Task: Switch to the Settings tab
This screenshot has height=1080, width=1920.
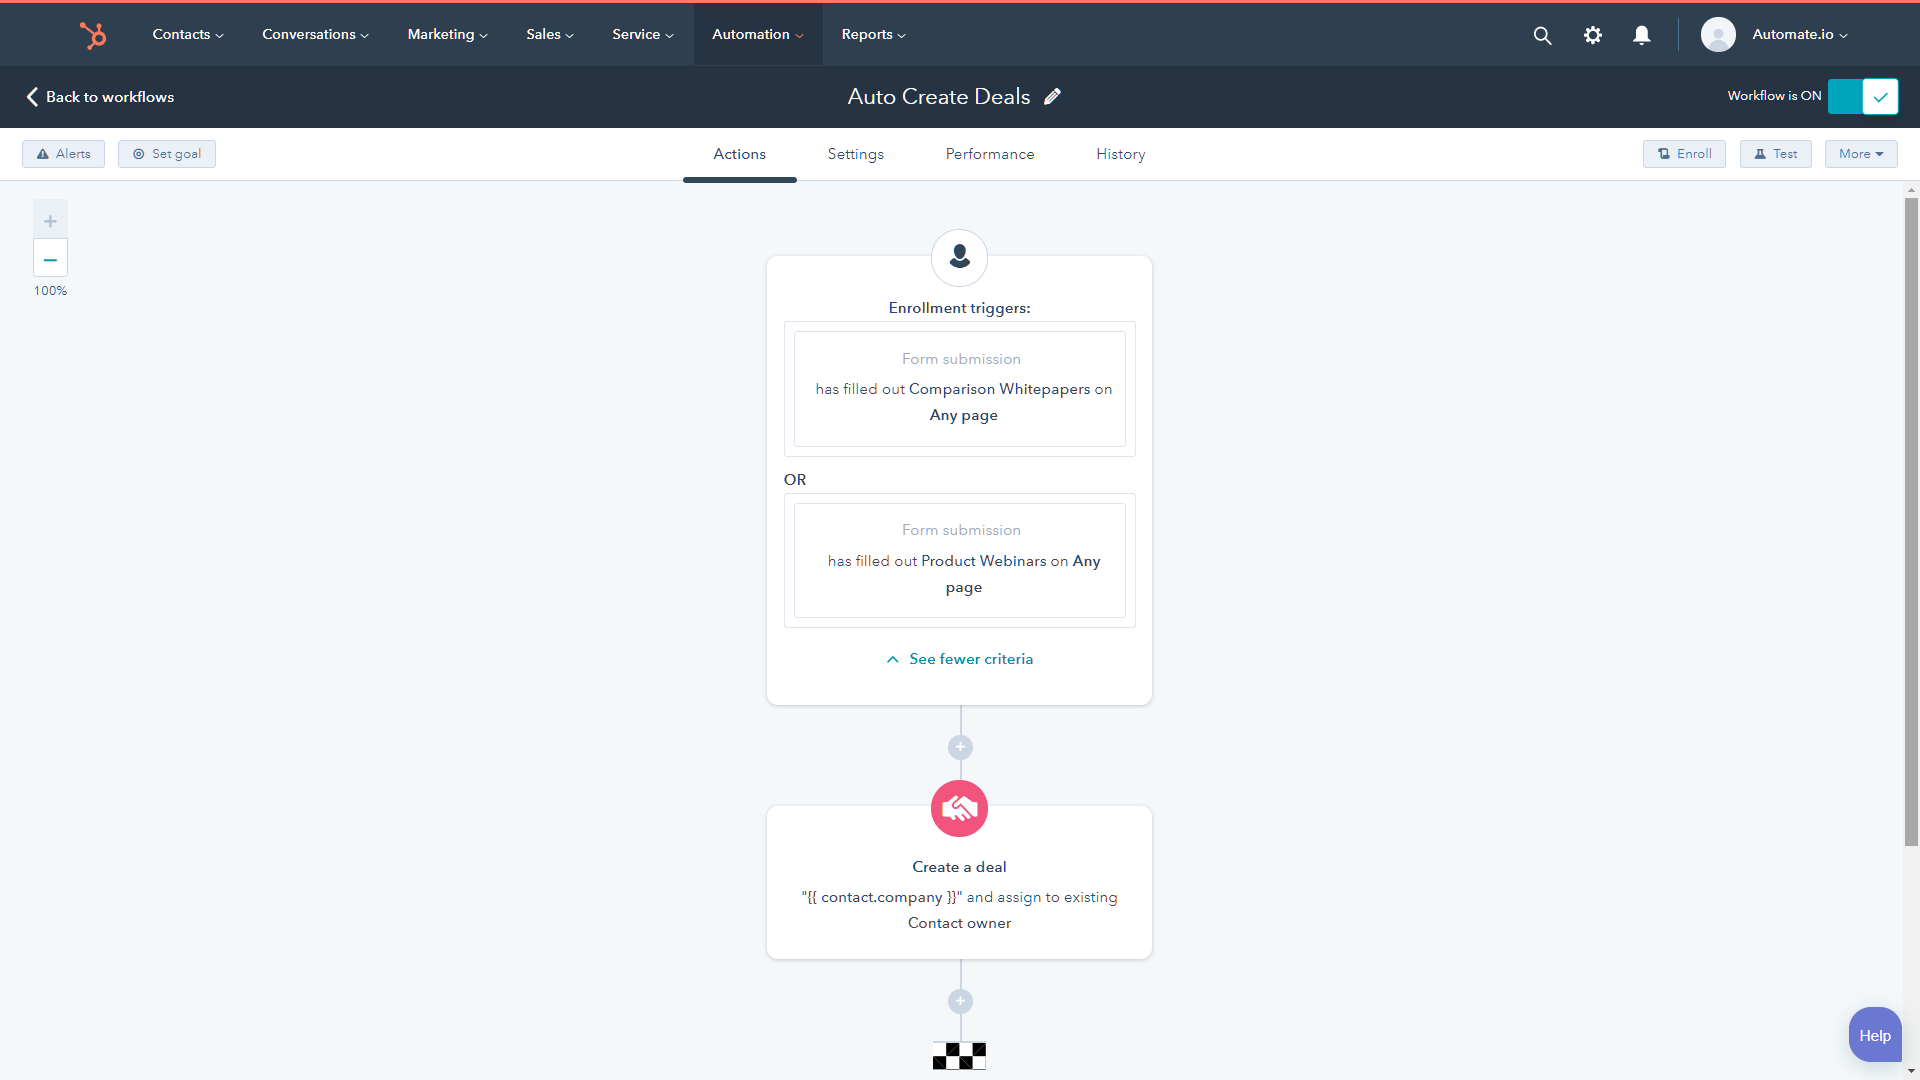Action: click(855, 153)
